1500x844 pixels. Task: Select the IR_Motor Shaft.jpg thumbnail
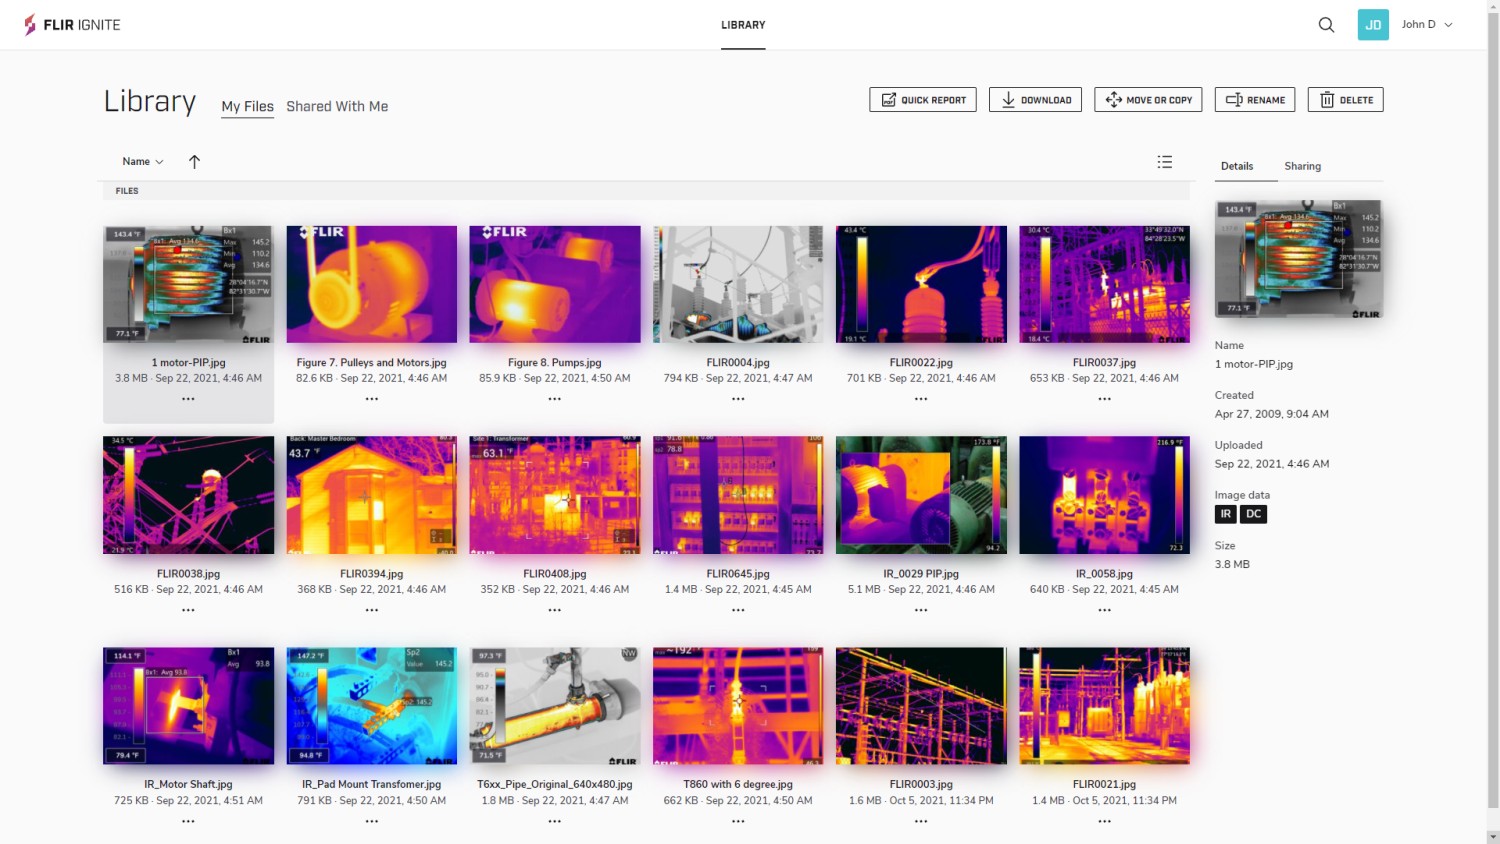click(x=188, y=706)
